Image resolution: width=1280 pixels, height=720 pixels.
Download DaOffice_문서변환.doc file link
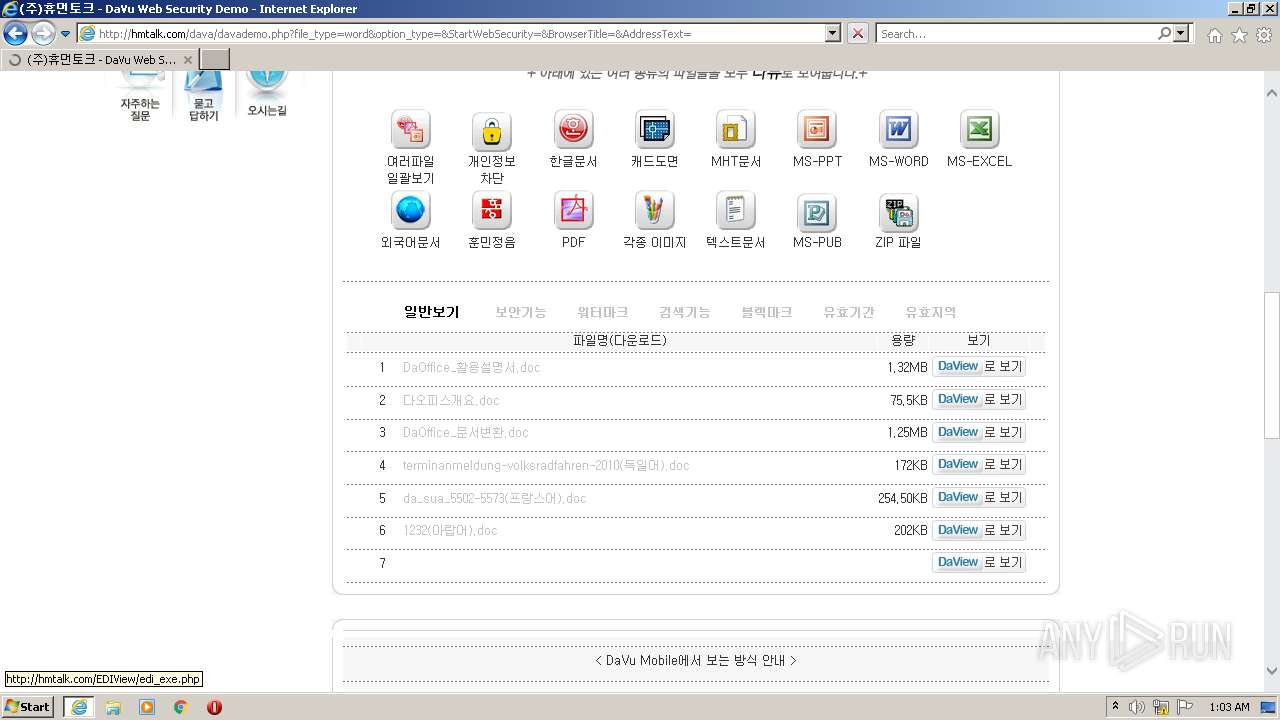pos(465,432)
